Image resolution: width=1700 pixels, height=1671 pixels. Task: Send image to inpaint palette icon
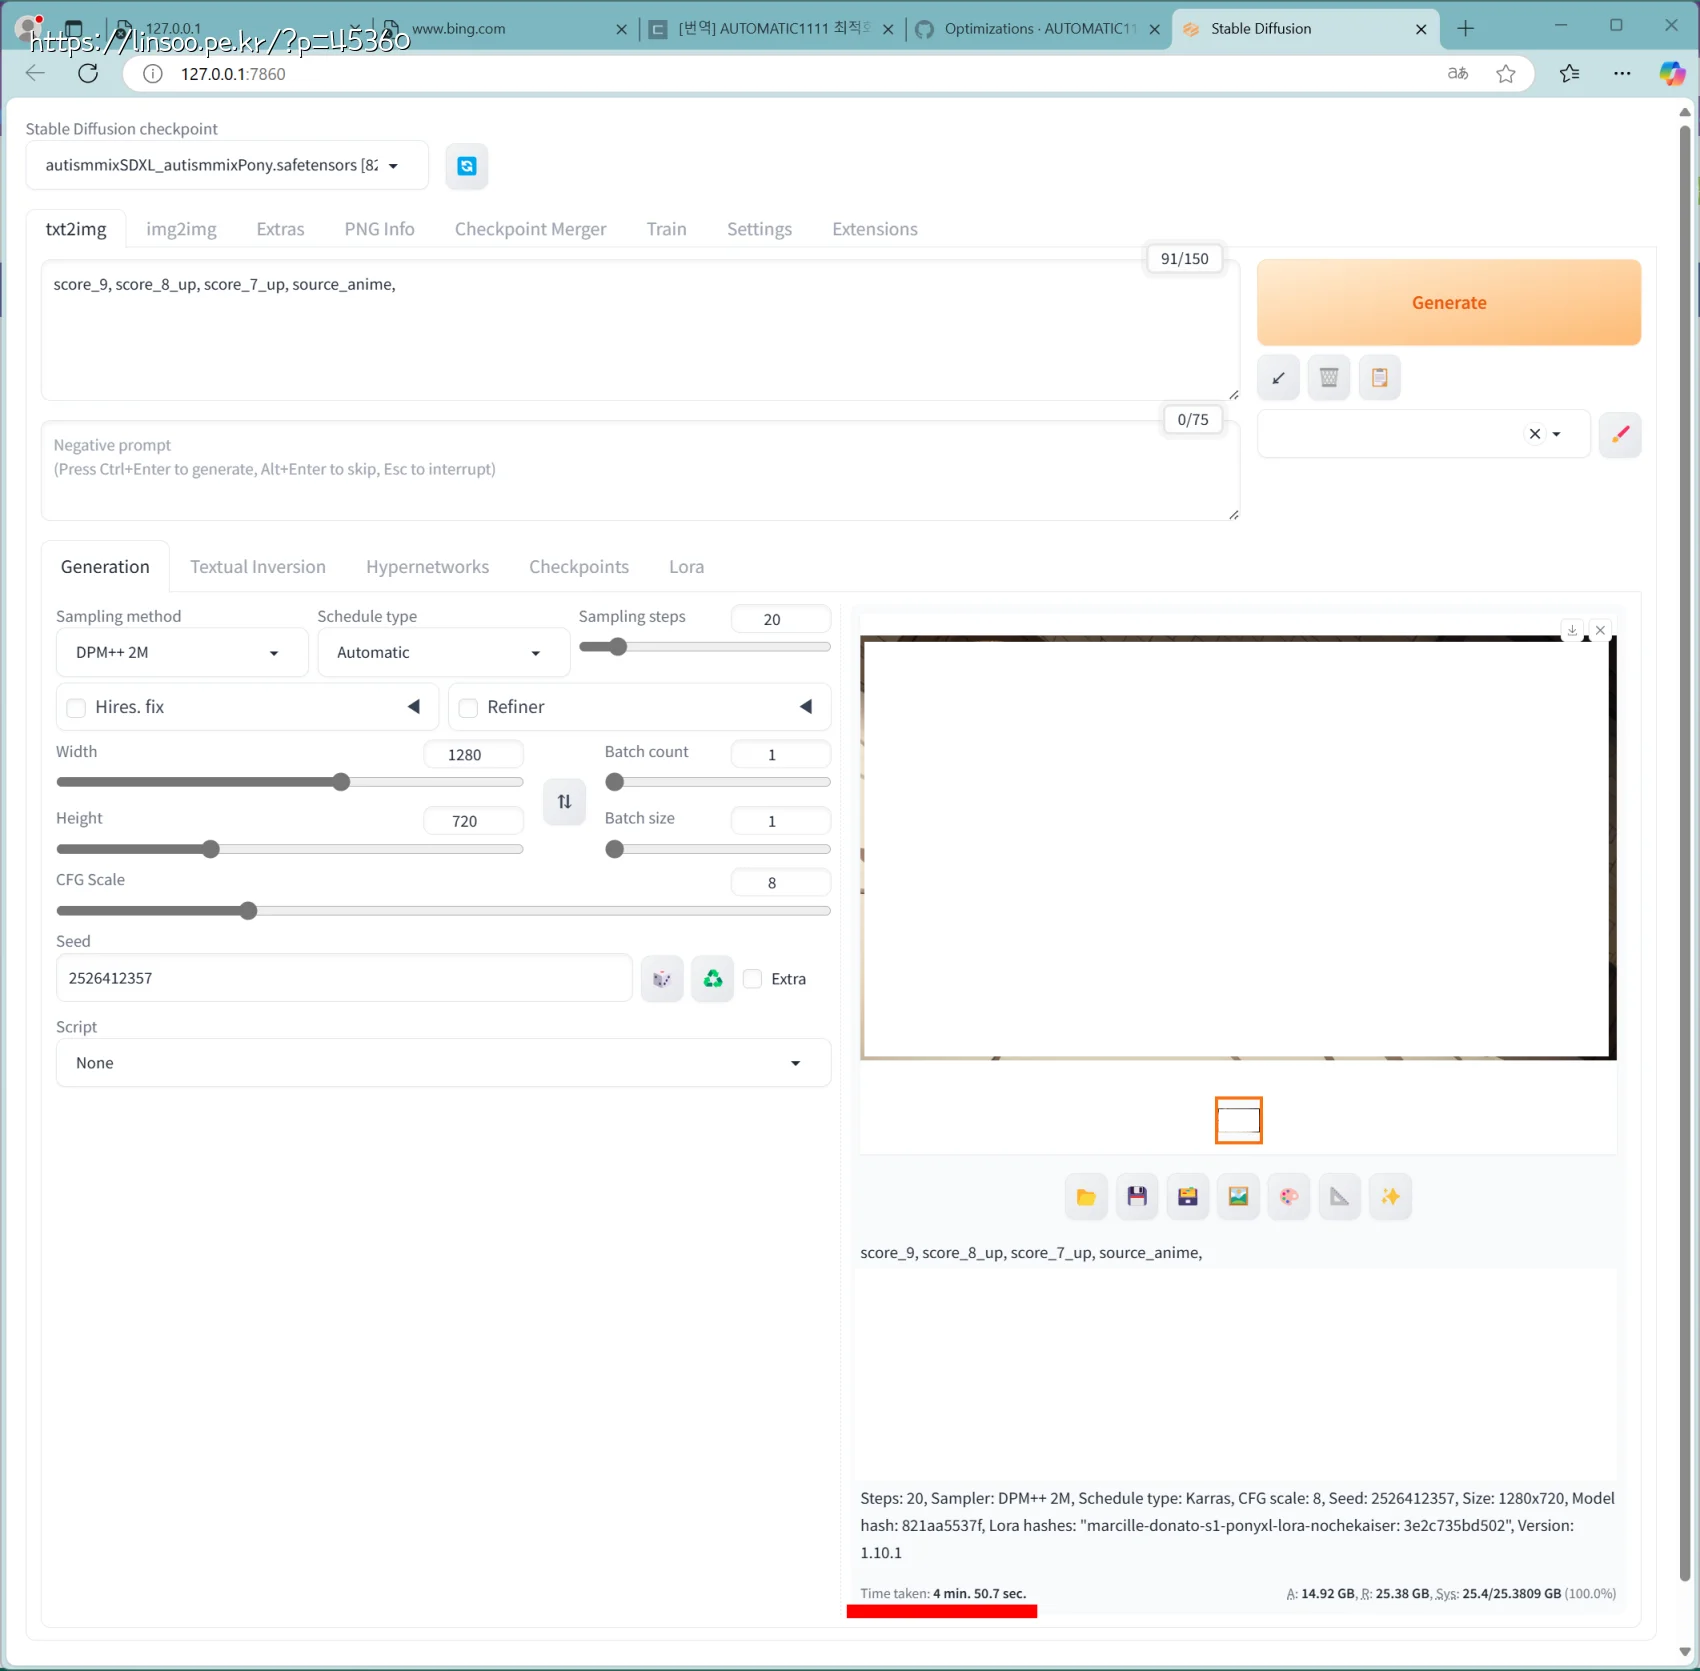tap(1289, 1197)
